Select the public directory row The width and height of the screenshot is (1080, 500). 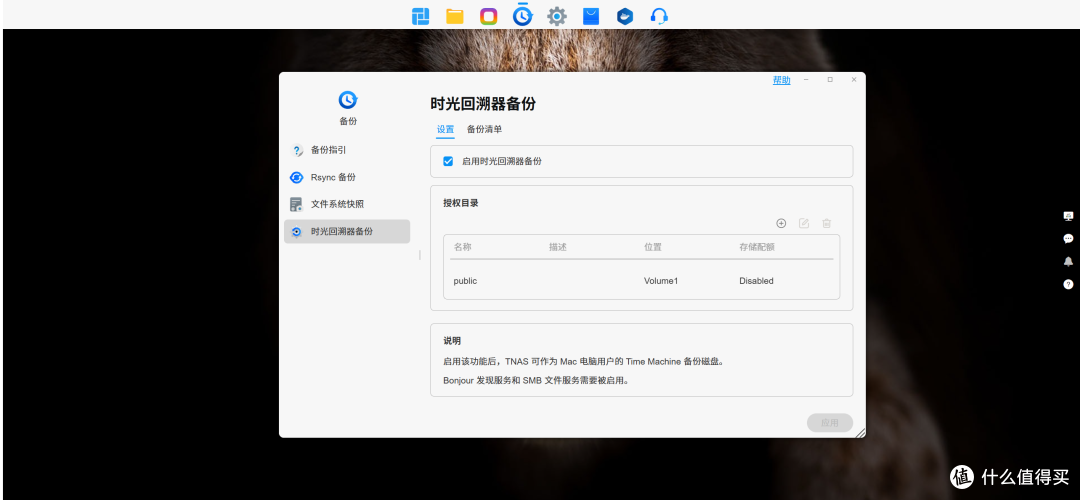[x=641, y=281]
